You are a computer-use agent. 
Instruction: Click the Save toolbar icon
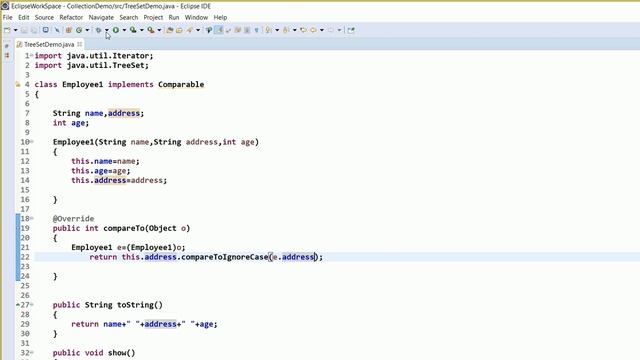point(24,30)
